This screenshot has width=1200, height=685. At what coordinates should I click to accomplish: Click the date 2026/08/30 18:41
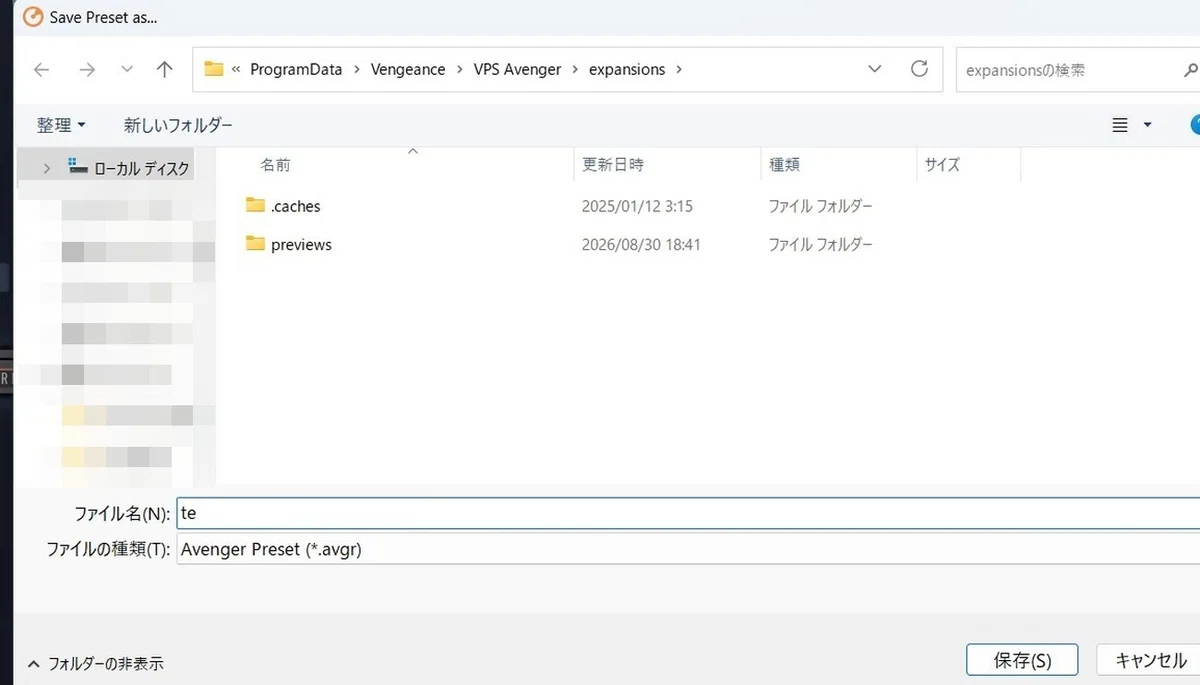641,245
